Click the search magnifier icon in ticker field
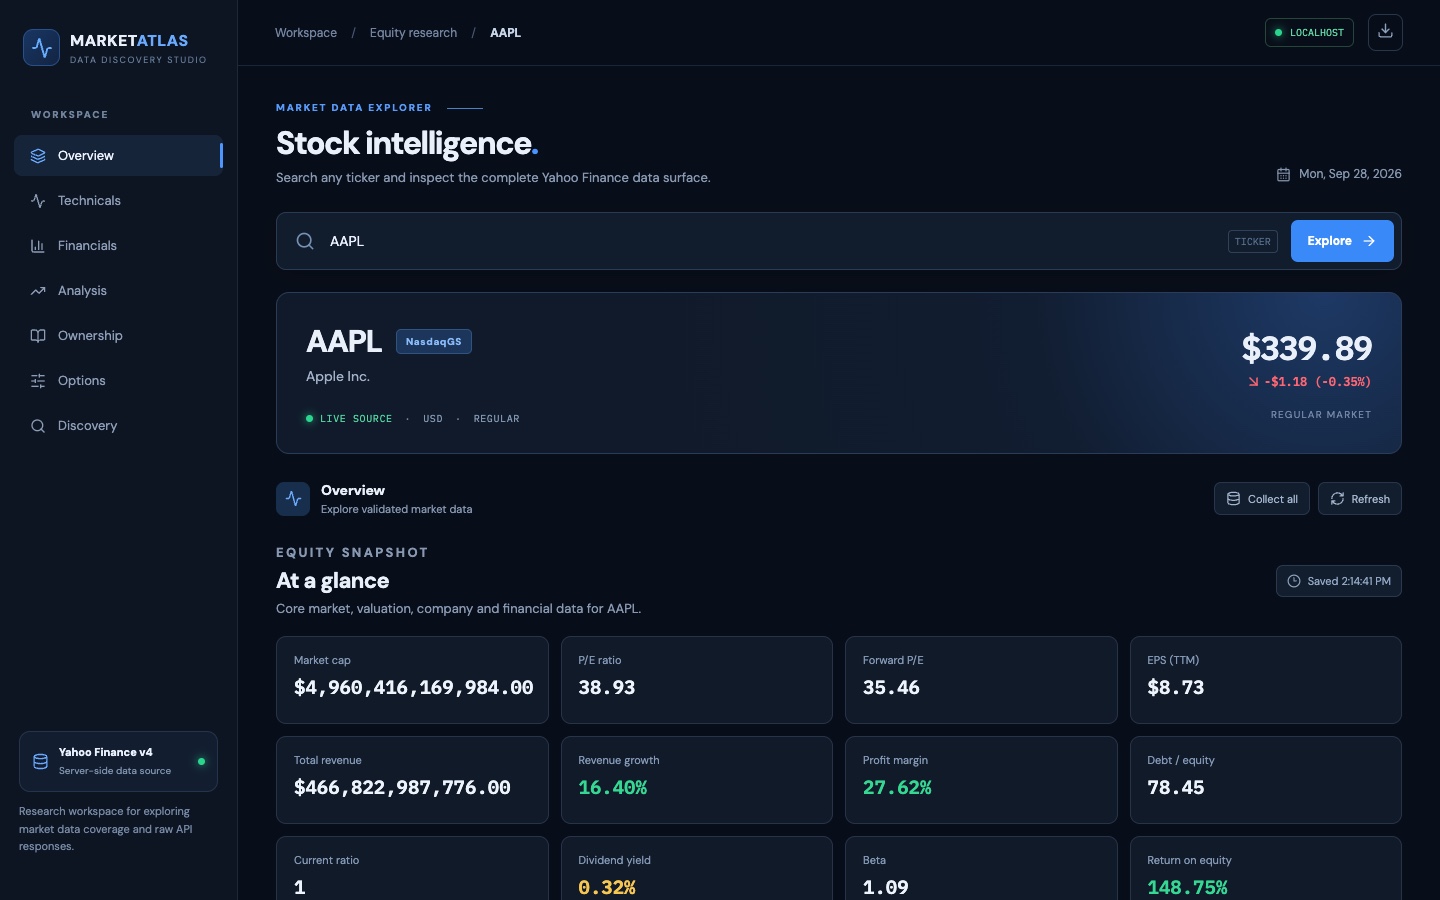Viewport: 1440px width, 900px height. pos(305,241)
